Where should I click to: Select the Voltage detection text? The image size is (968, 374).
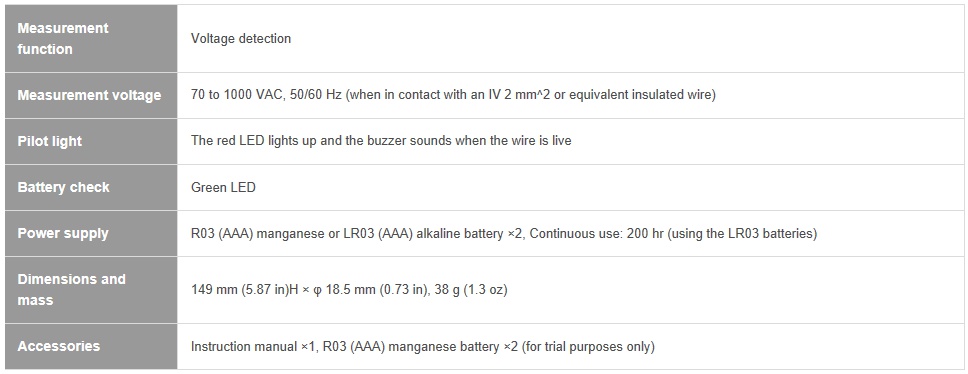coord(241,38)
